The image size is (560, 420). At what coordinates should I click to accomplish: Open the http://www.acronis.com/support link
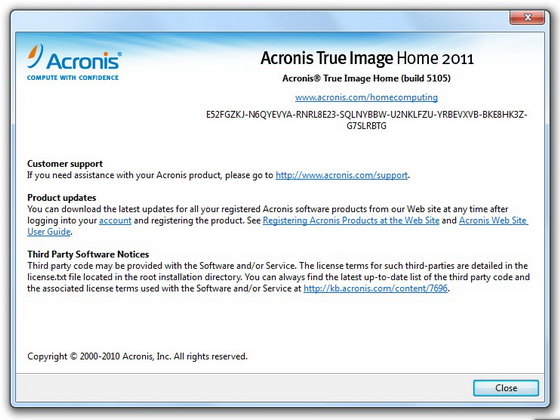[x=341, y=175]
